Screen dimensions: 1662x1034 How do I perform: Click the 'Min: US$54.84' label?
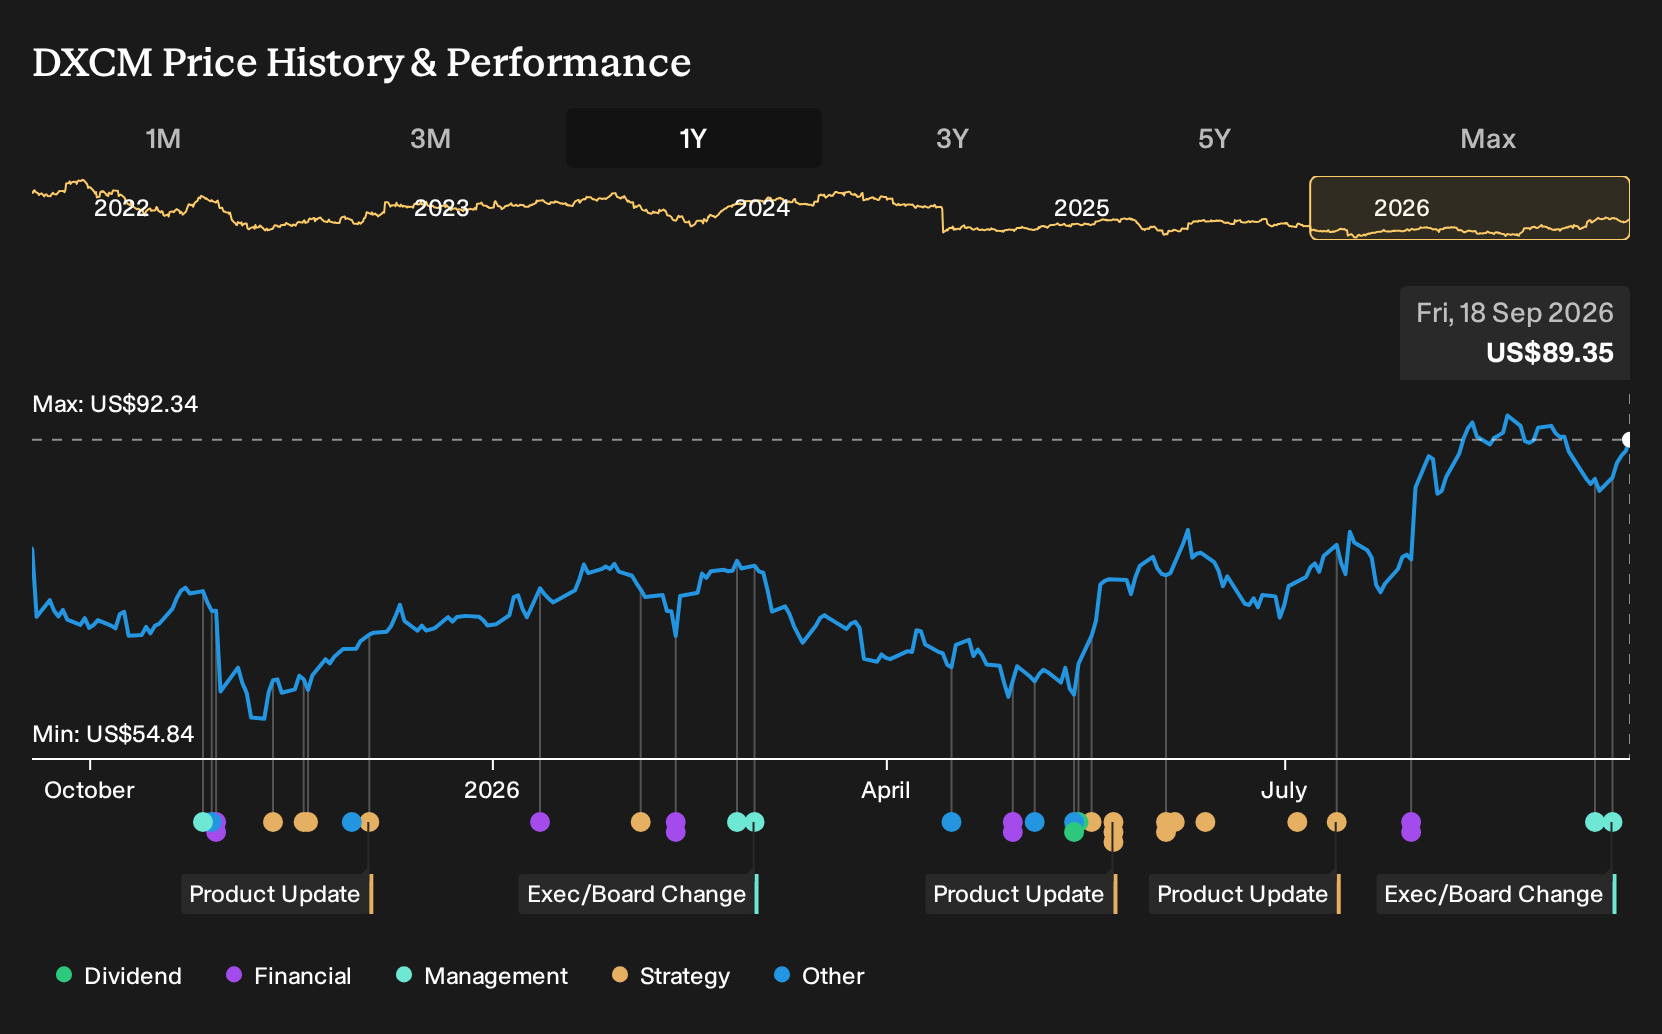[113, 734]
